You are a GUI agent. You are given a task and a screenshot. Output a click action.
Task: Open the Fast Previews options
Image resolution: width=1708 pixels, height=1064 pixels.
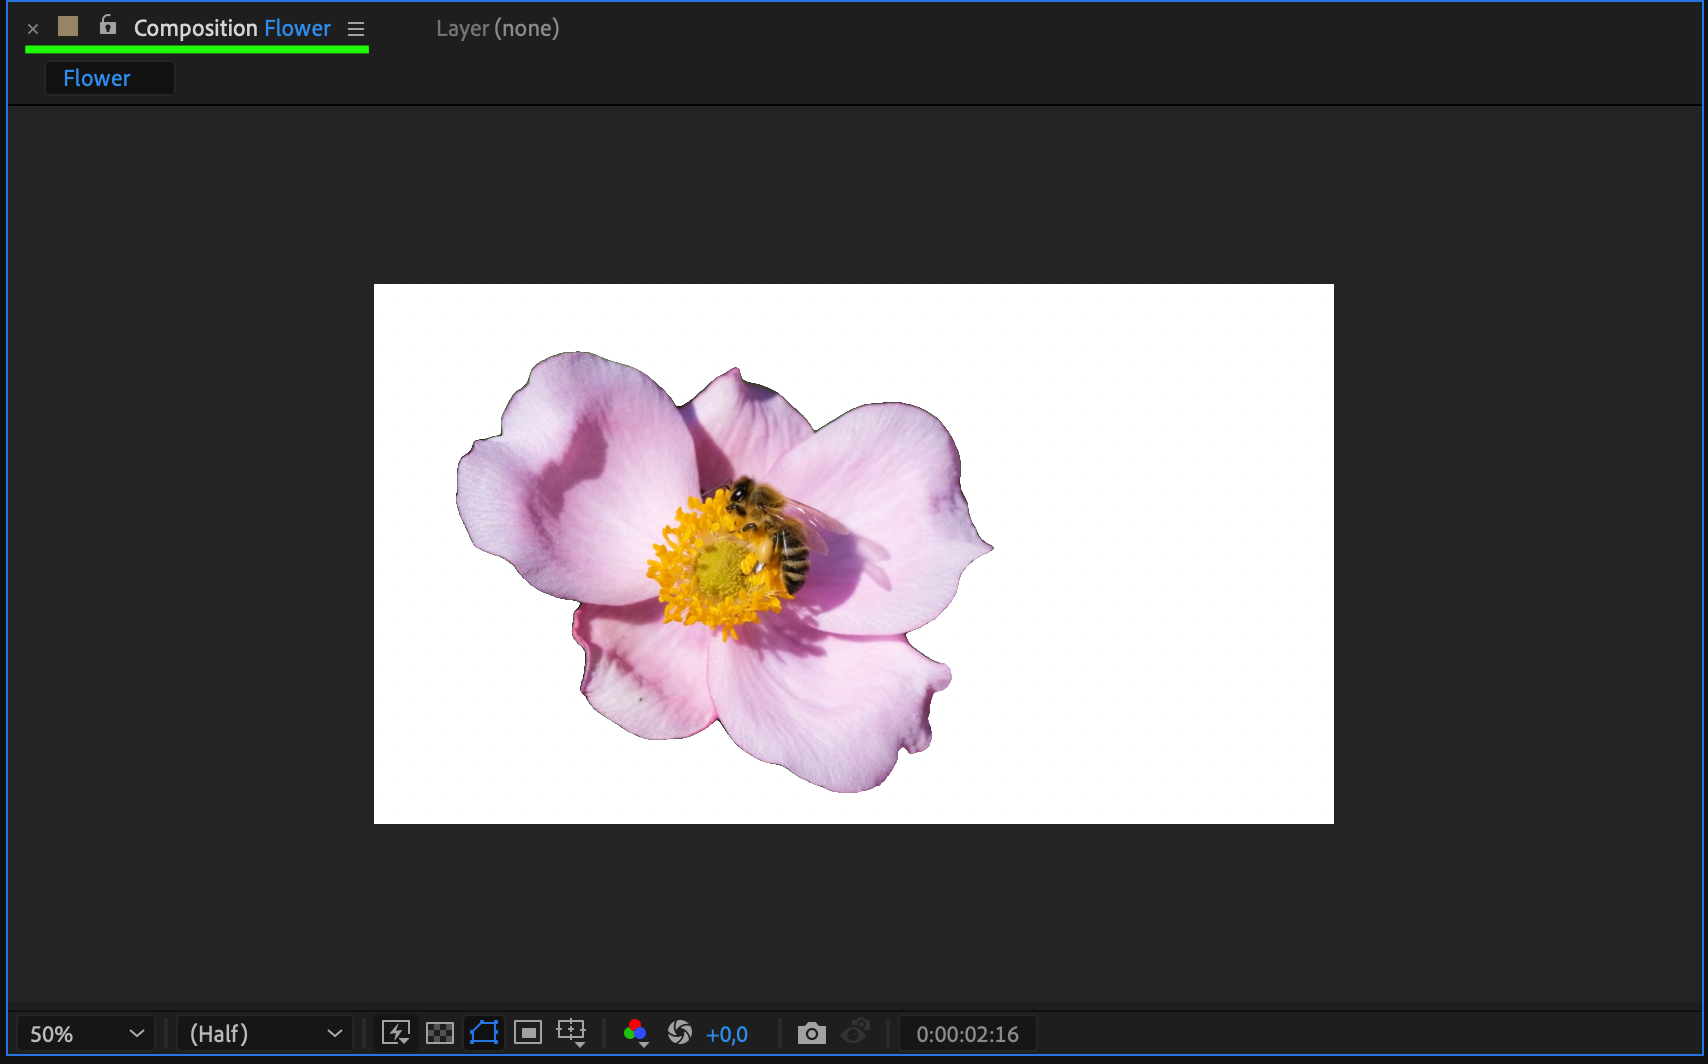tap(396, 1033)
